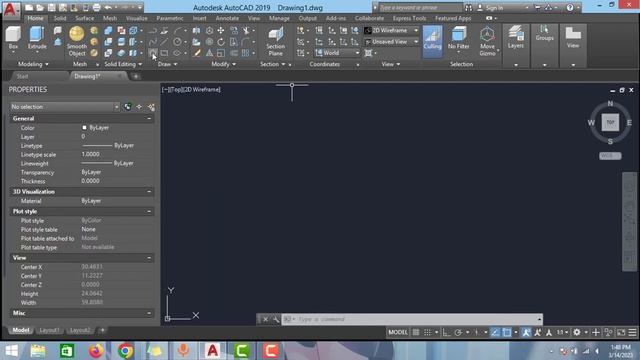The width and height of the screenshot is (640, 360).
Task: Select the Line tool in Draw panel
Action: (164, 42)
